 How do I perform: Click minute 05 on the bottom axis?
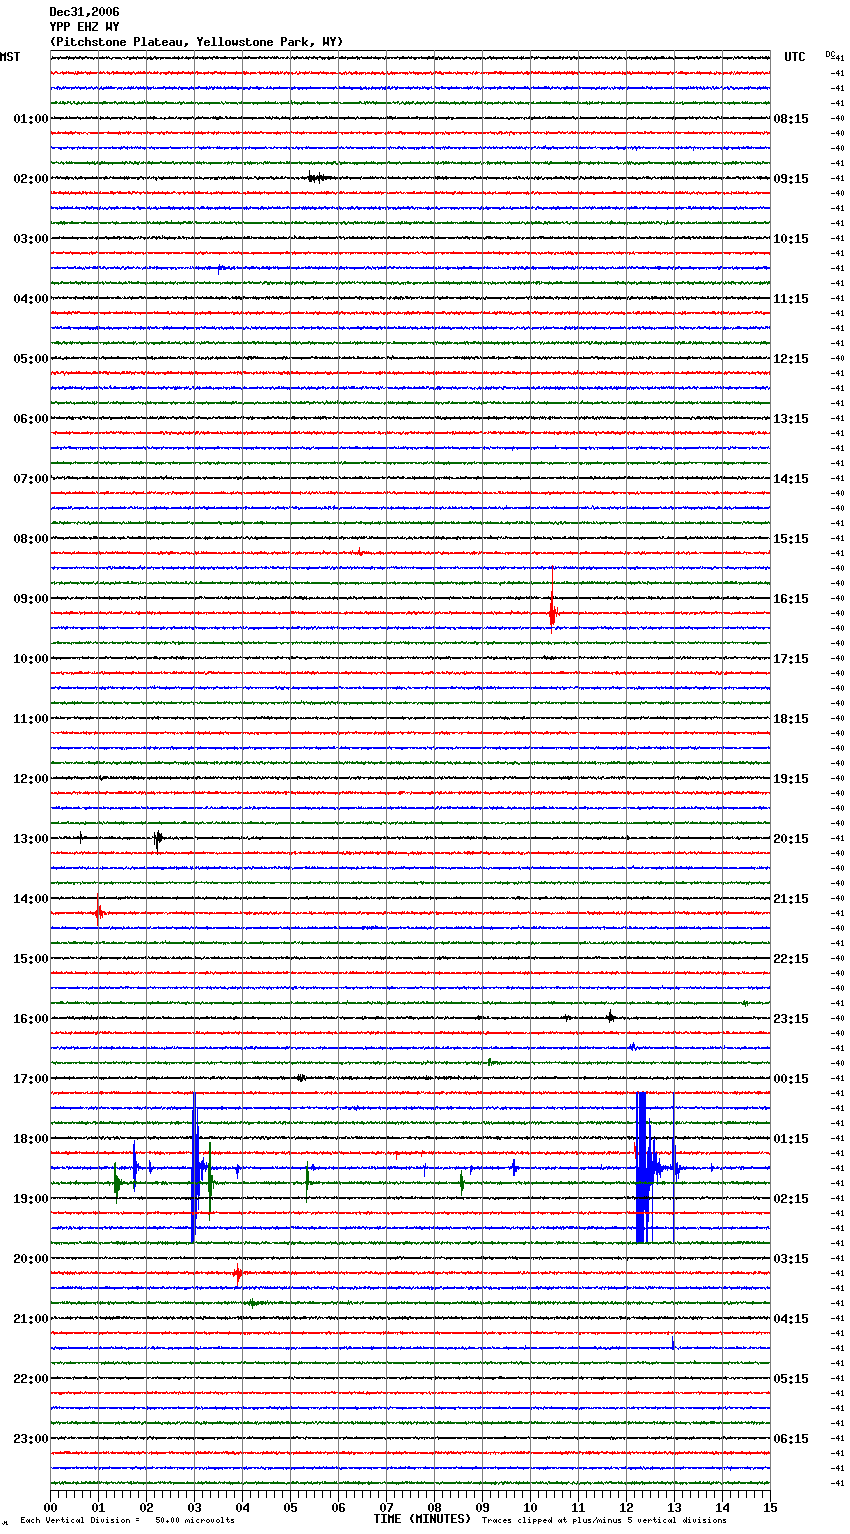[291, 1507]
